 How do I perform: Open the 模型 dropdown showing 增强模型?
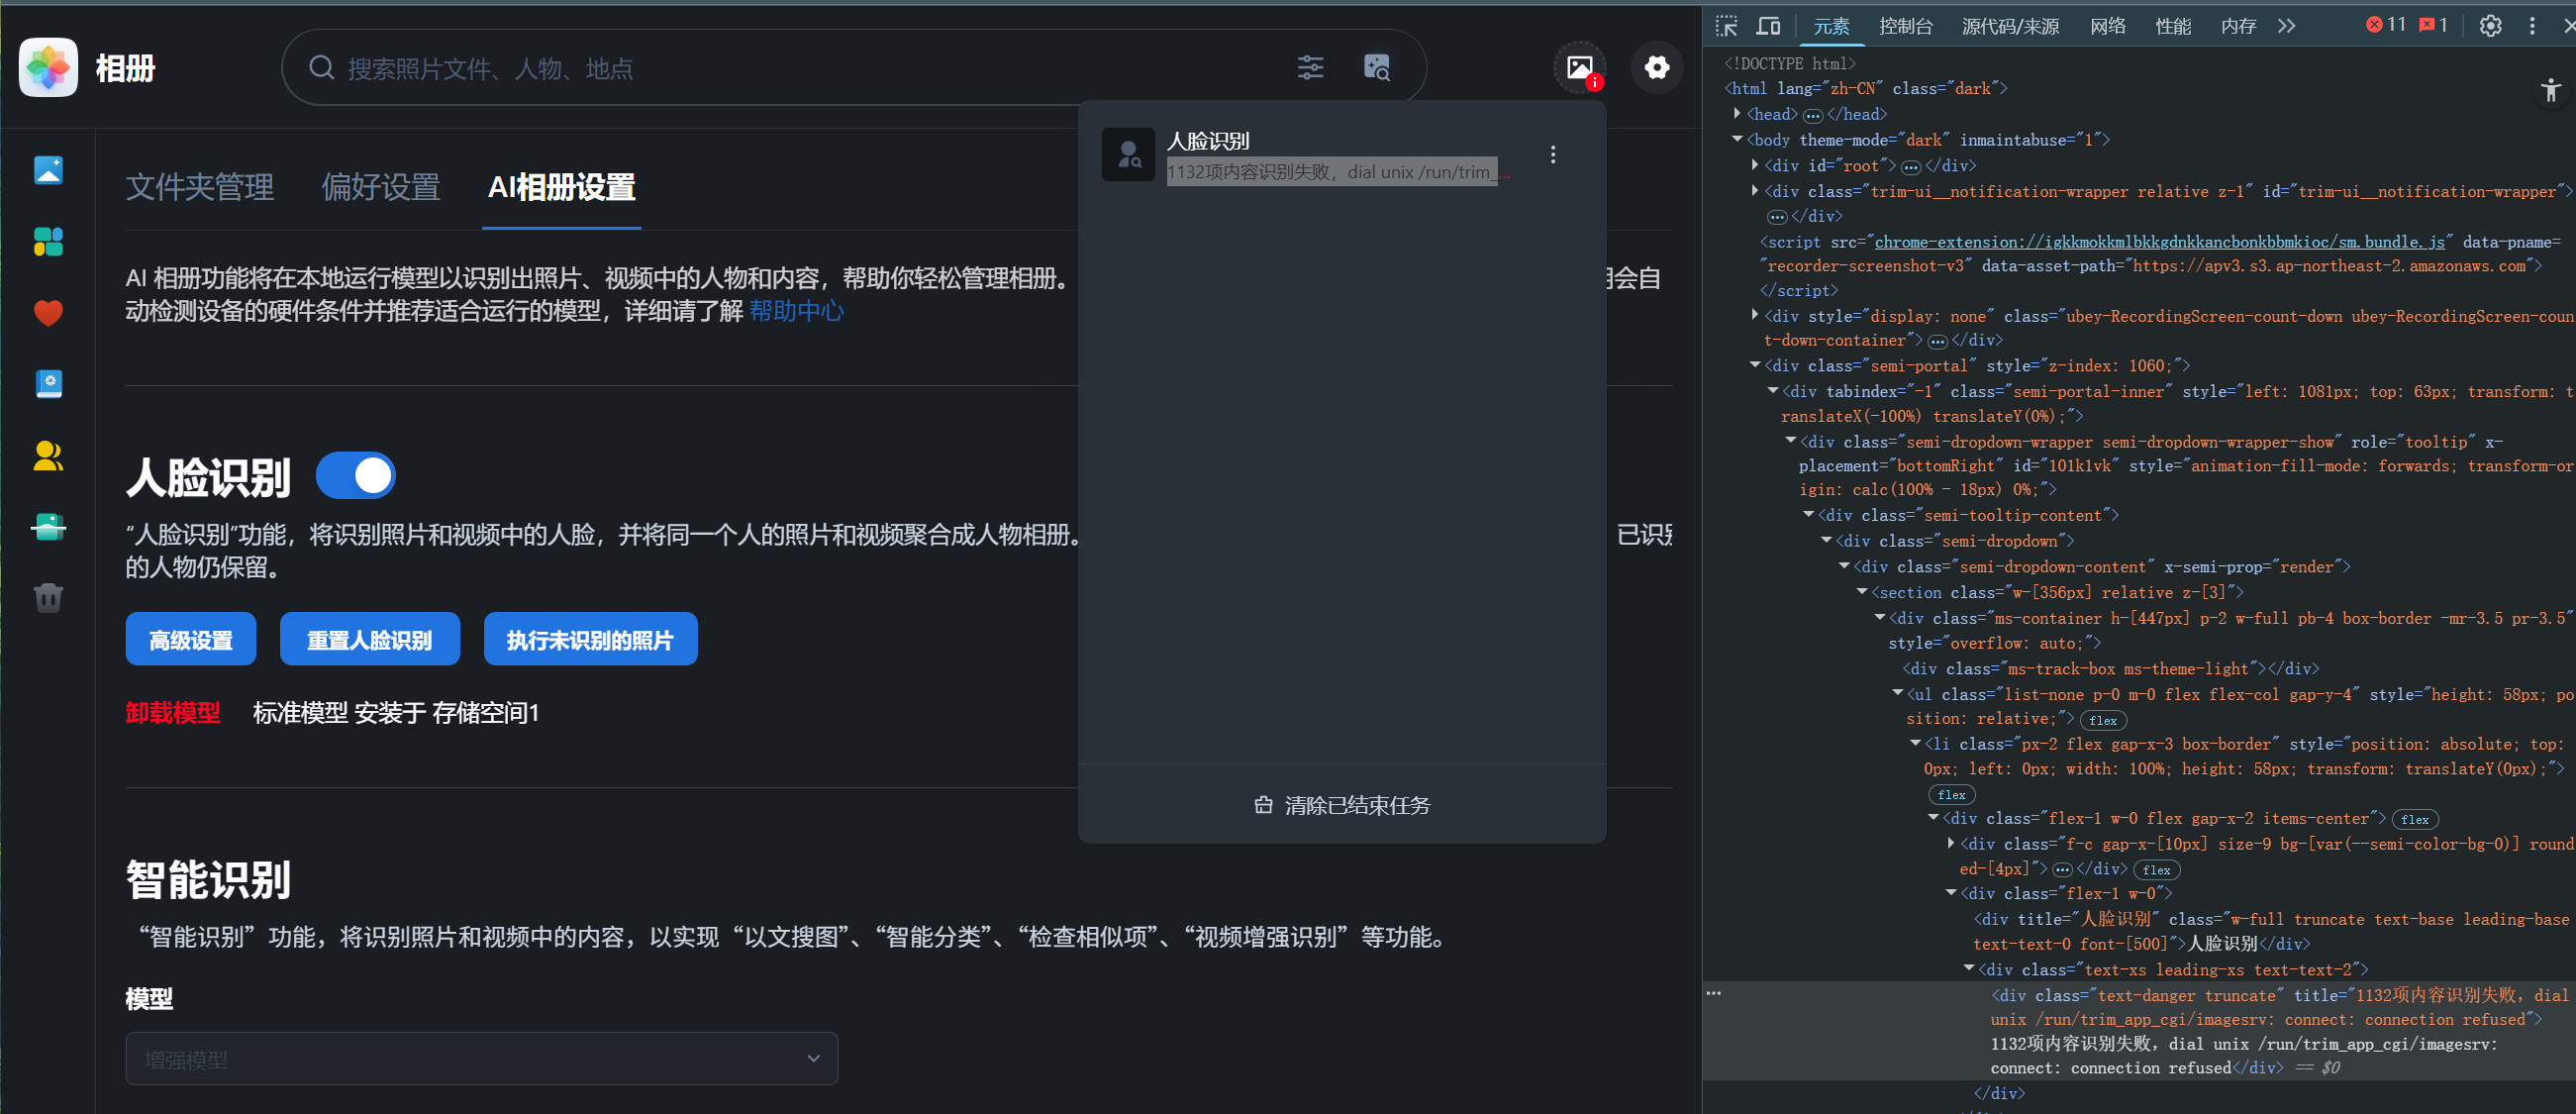[481, 1058]
